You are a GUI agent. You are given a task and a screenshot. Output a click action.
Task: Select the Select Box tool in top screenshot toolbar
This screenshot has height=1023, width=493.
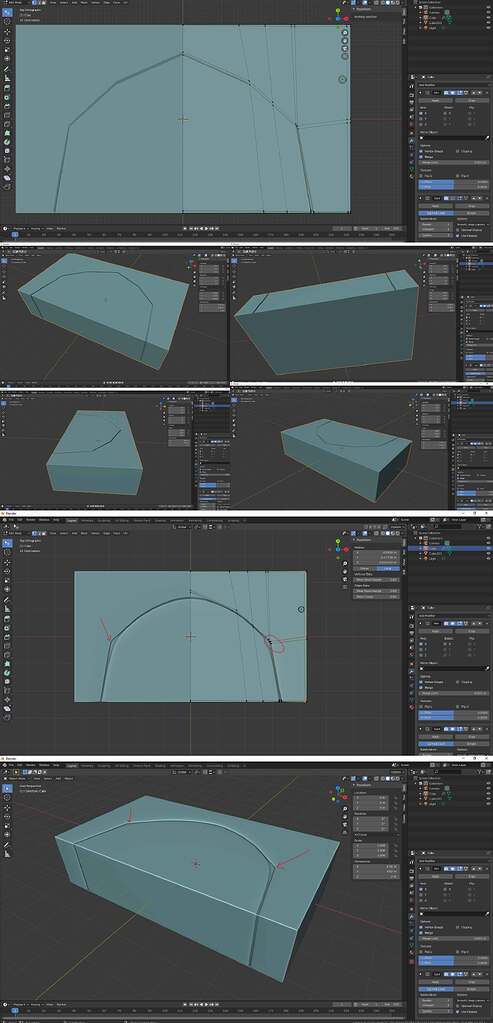(7, 12)
